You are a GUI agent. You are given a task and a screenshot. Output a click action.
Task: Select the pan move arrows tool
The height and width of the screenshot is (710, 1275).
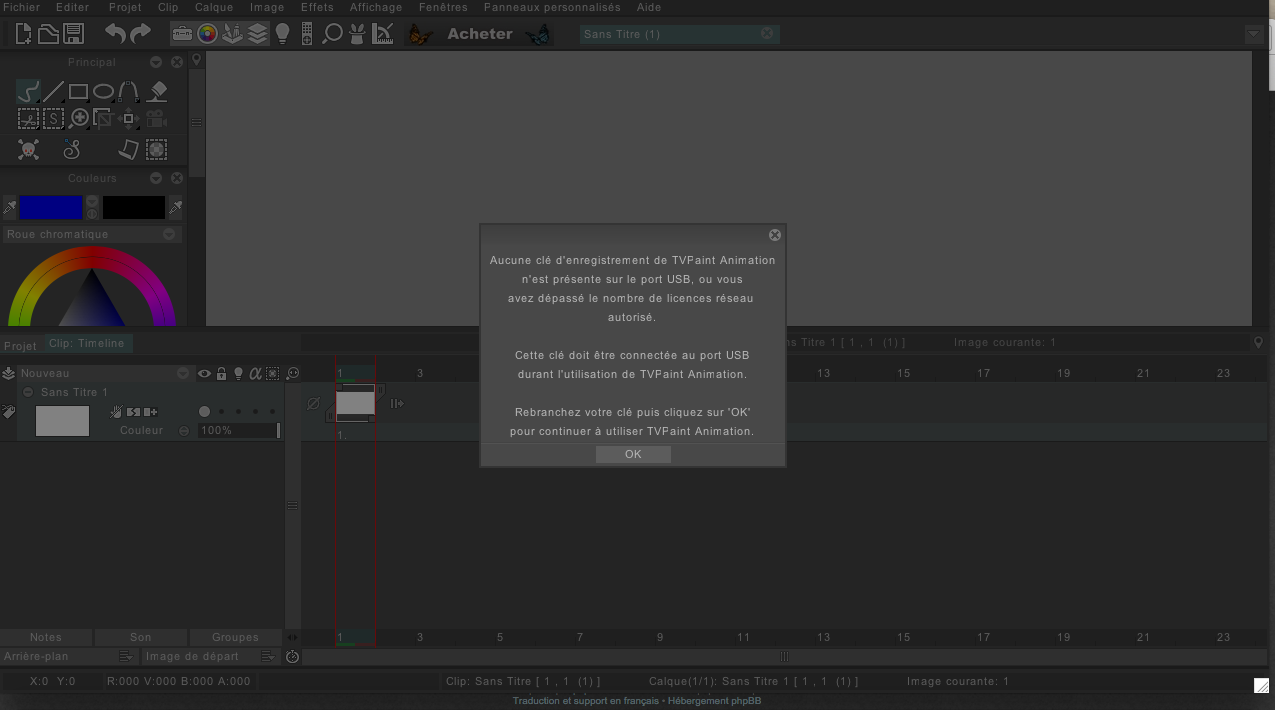(x=129, y=119)
